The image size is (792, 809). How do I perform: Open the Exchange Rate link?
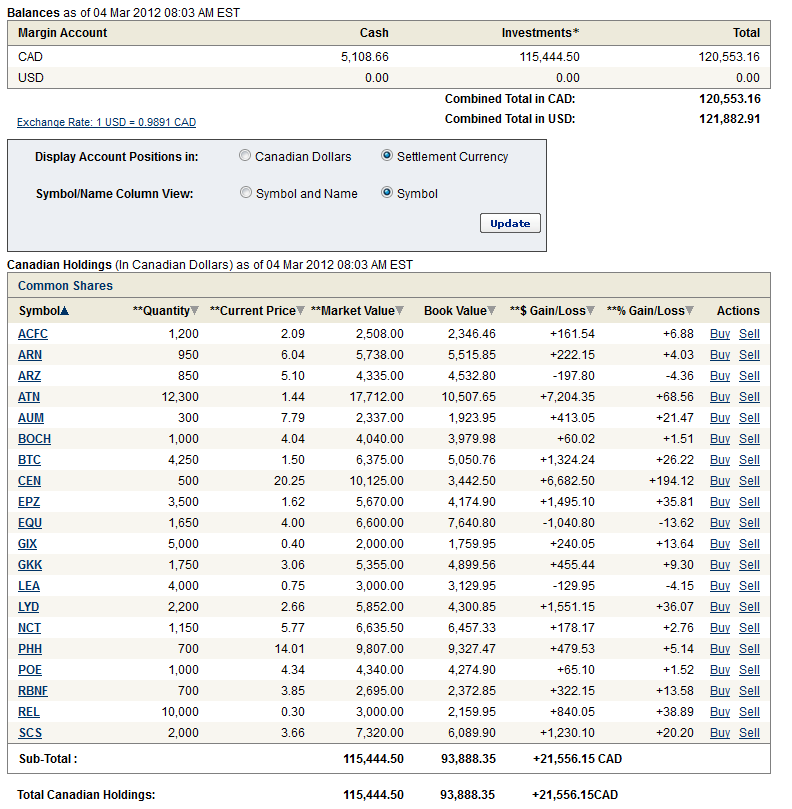[x=106, y=123]
